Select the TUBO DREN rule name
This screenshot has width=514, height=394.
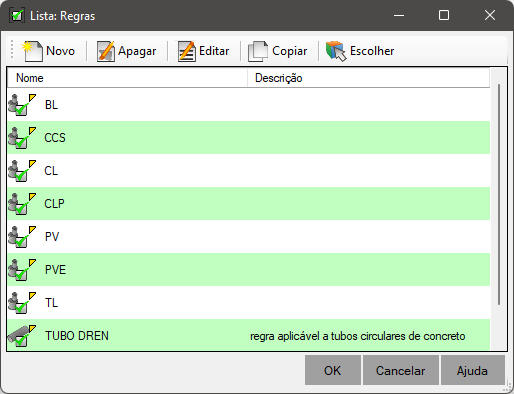(77, 336)
